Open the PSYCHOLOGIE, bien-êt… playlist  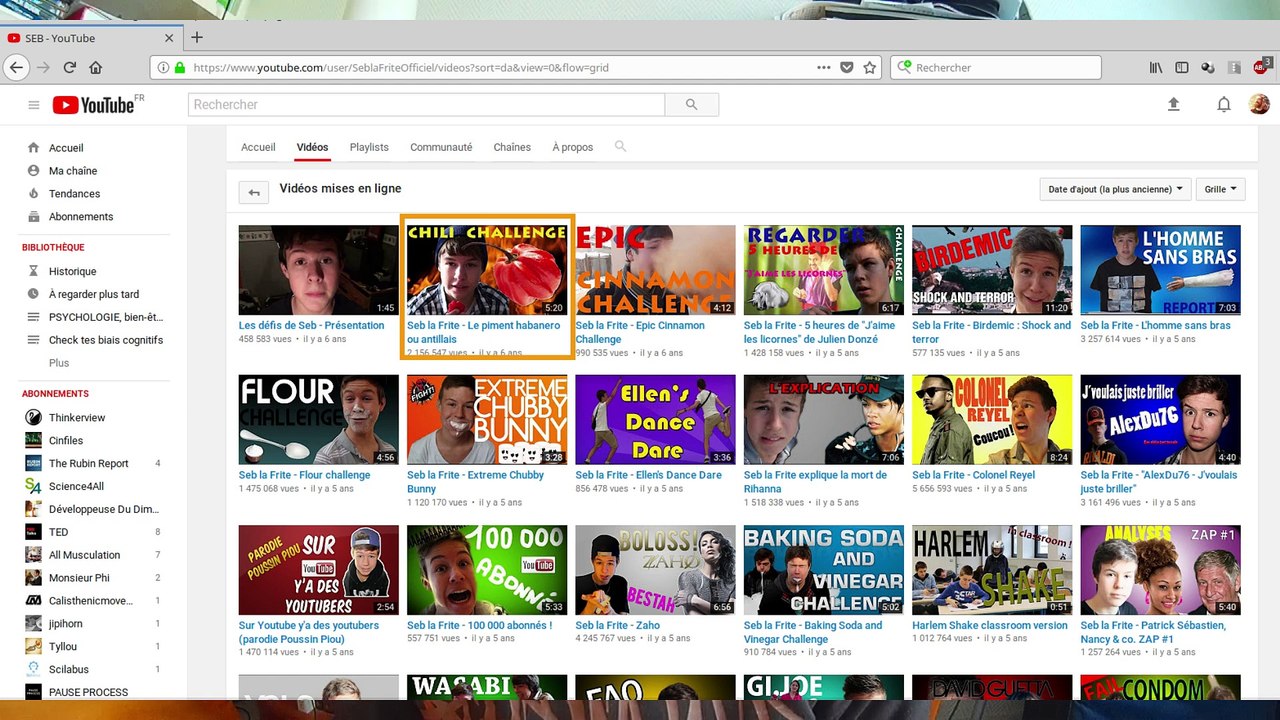point(105,318)
